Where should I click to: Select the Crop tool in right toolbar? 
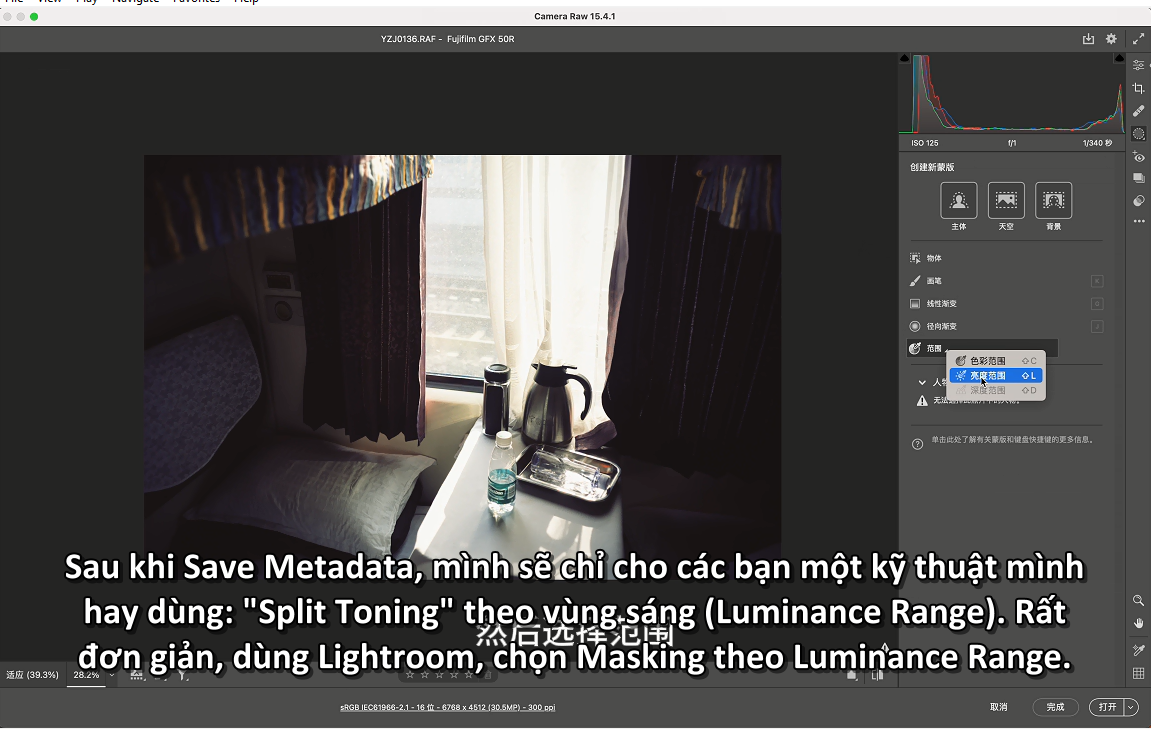pyautogui.click(x=1138, y=88)
